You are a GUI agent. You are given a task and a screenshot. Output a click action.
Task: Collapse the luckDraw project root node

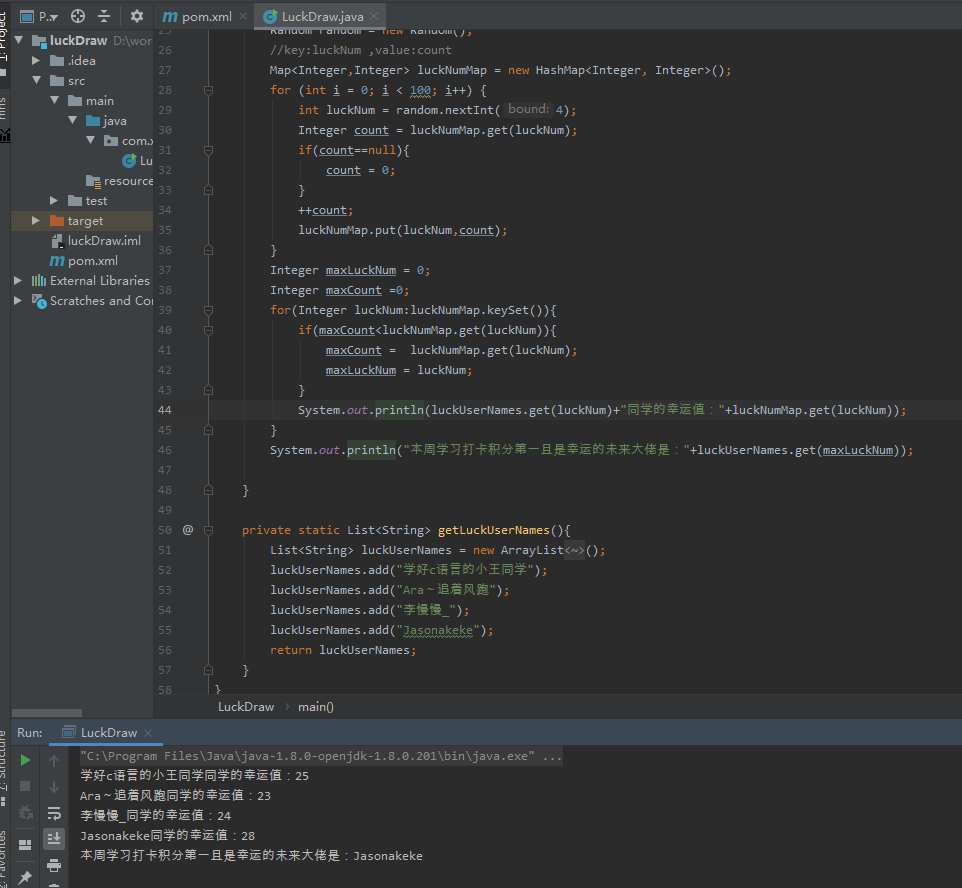tap(18, 41)
